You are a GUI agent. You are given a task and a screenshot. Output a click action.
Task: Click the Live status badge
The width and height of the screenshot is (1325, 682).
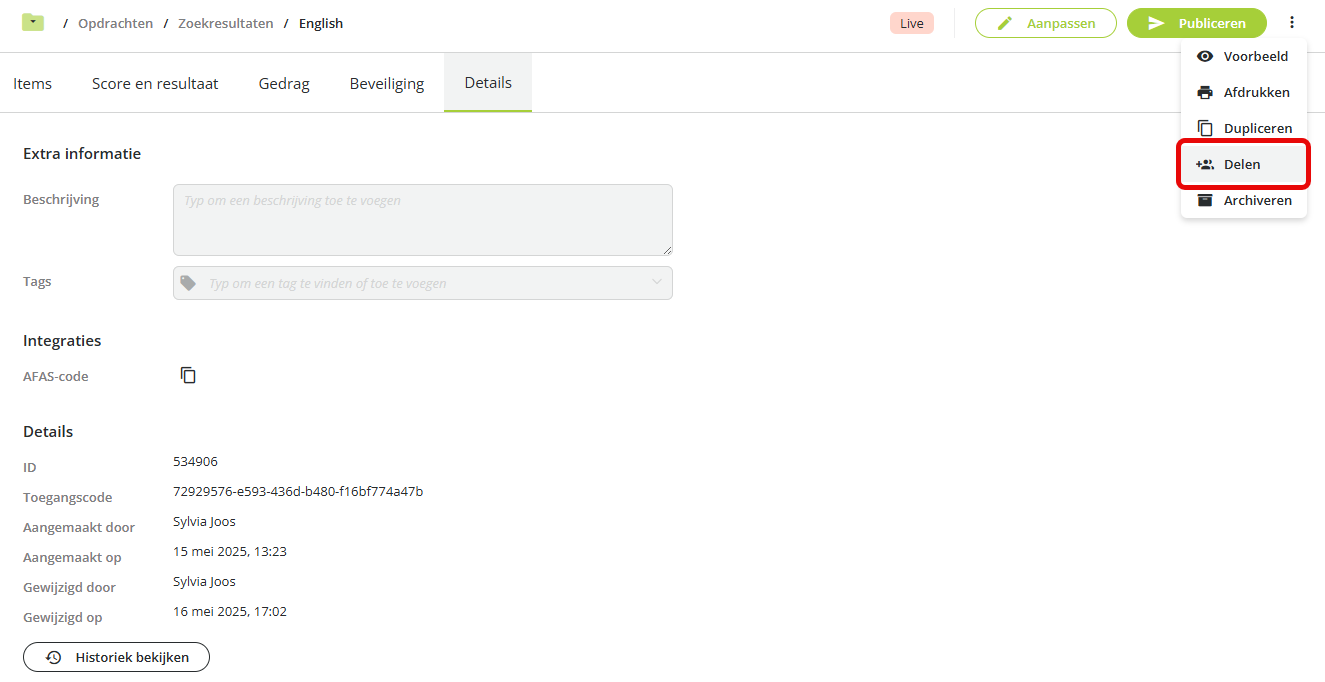[911, 23]
